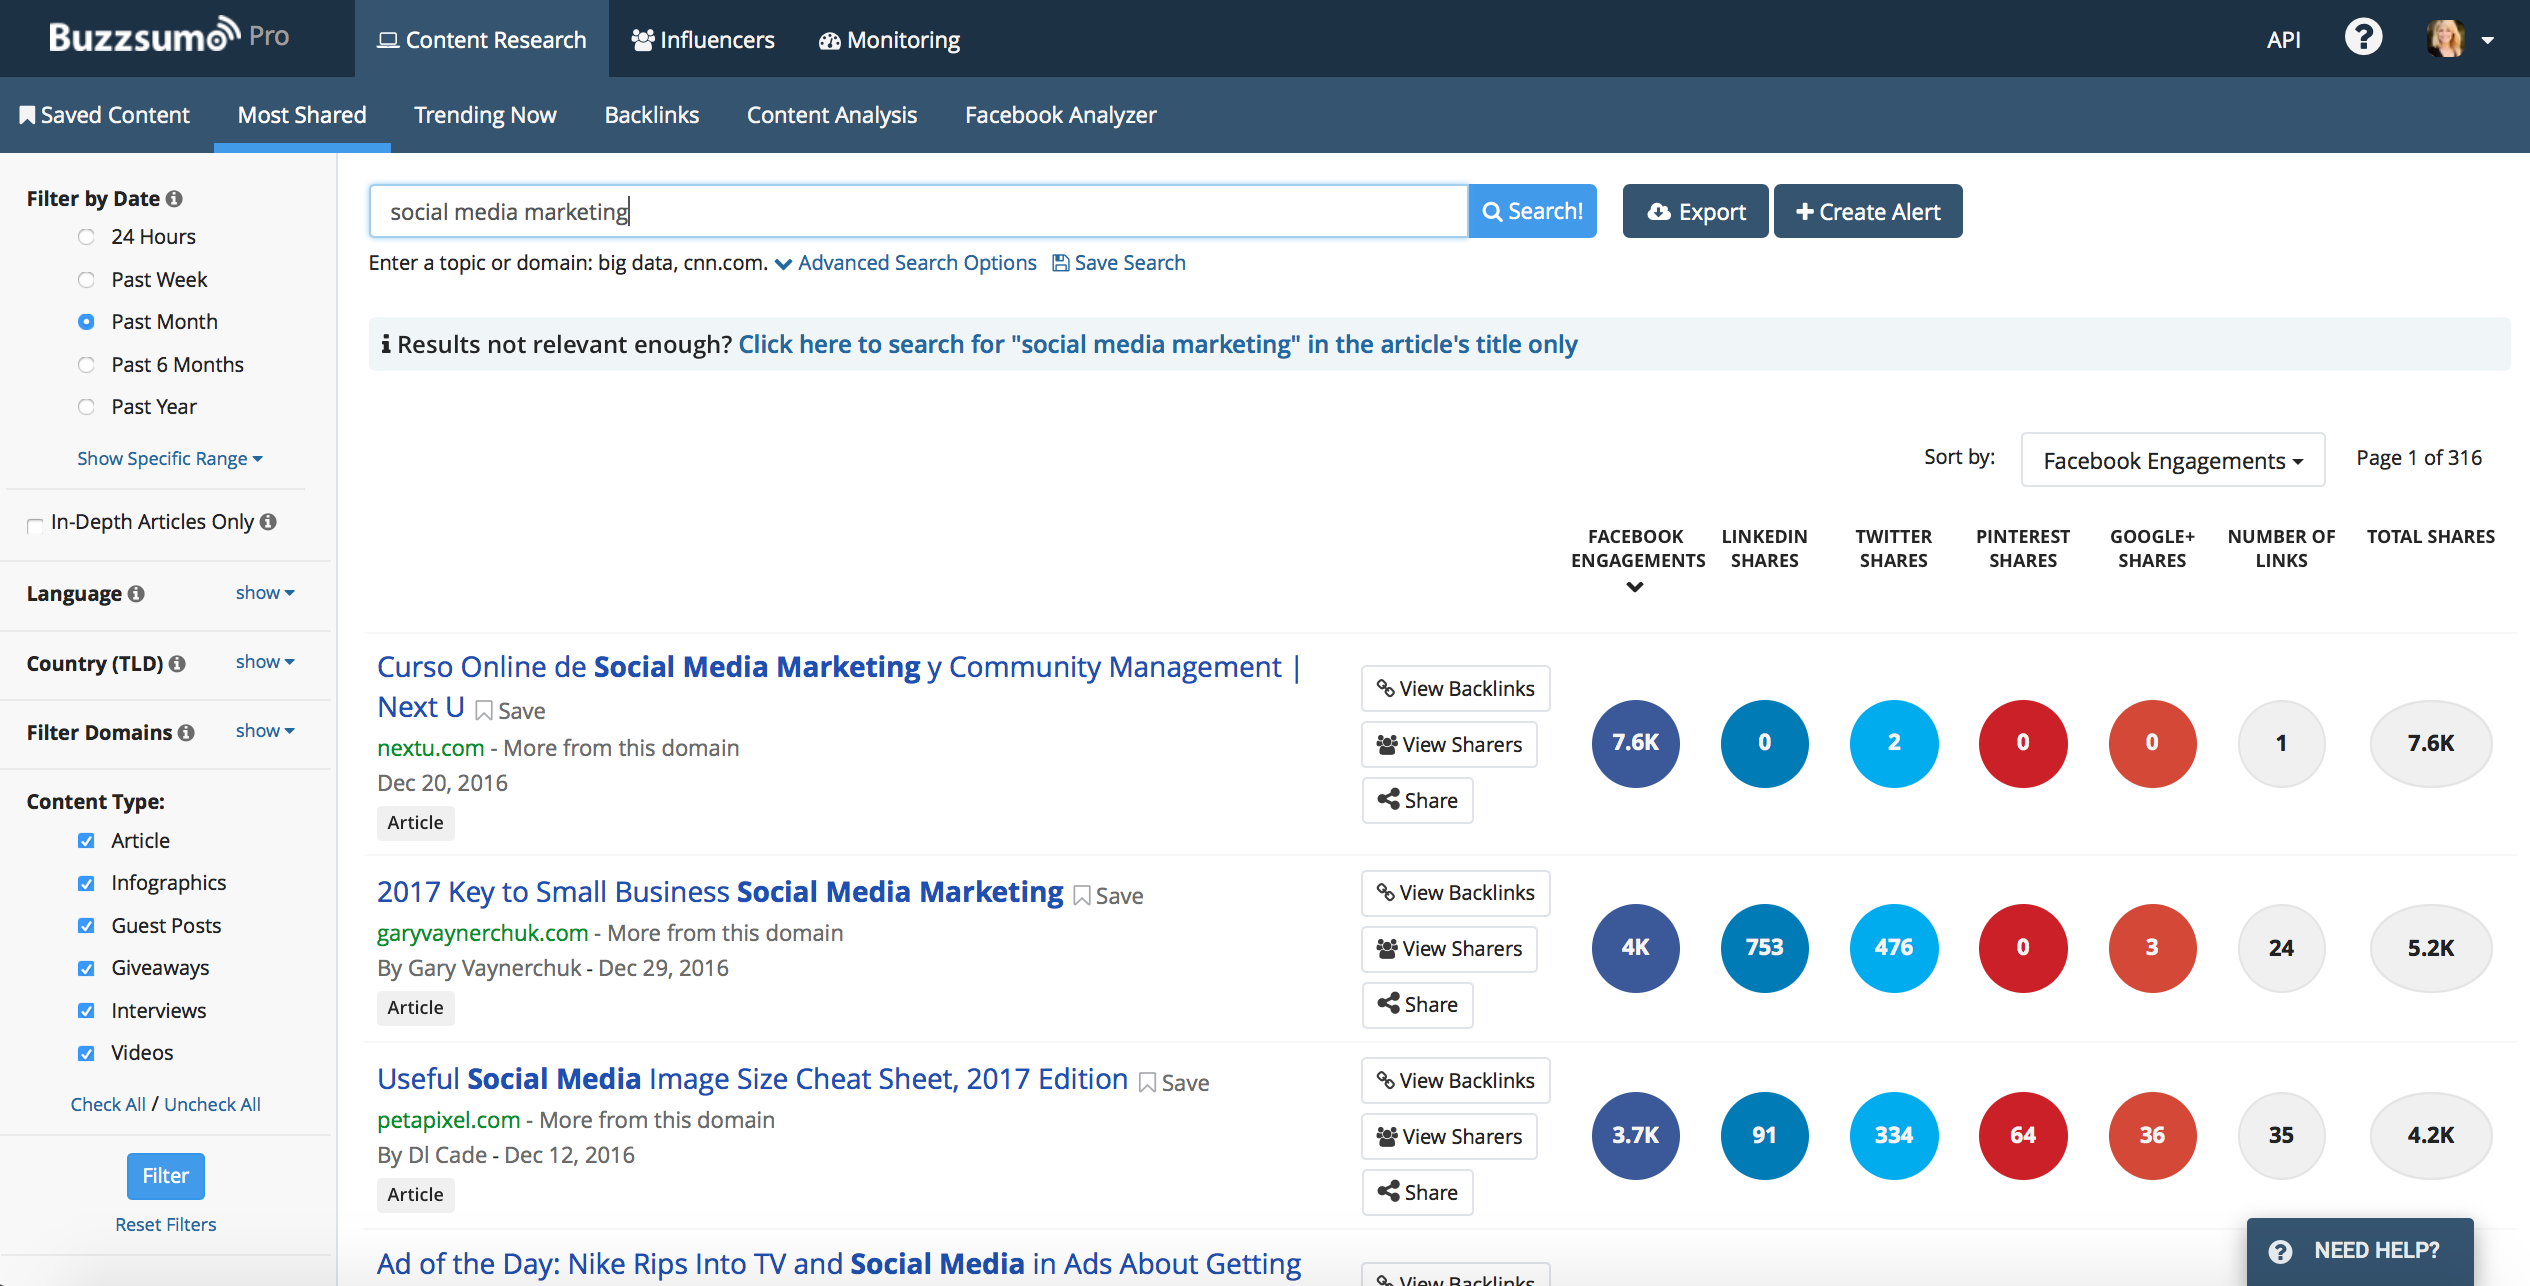Uncheck the Infographics content type

[x=86, y=883]
